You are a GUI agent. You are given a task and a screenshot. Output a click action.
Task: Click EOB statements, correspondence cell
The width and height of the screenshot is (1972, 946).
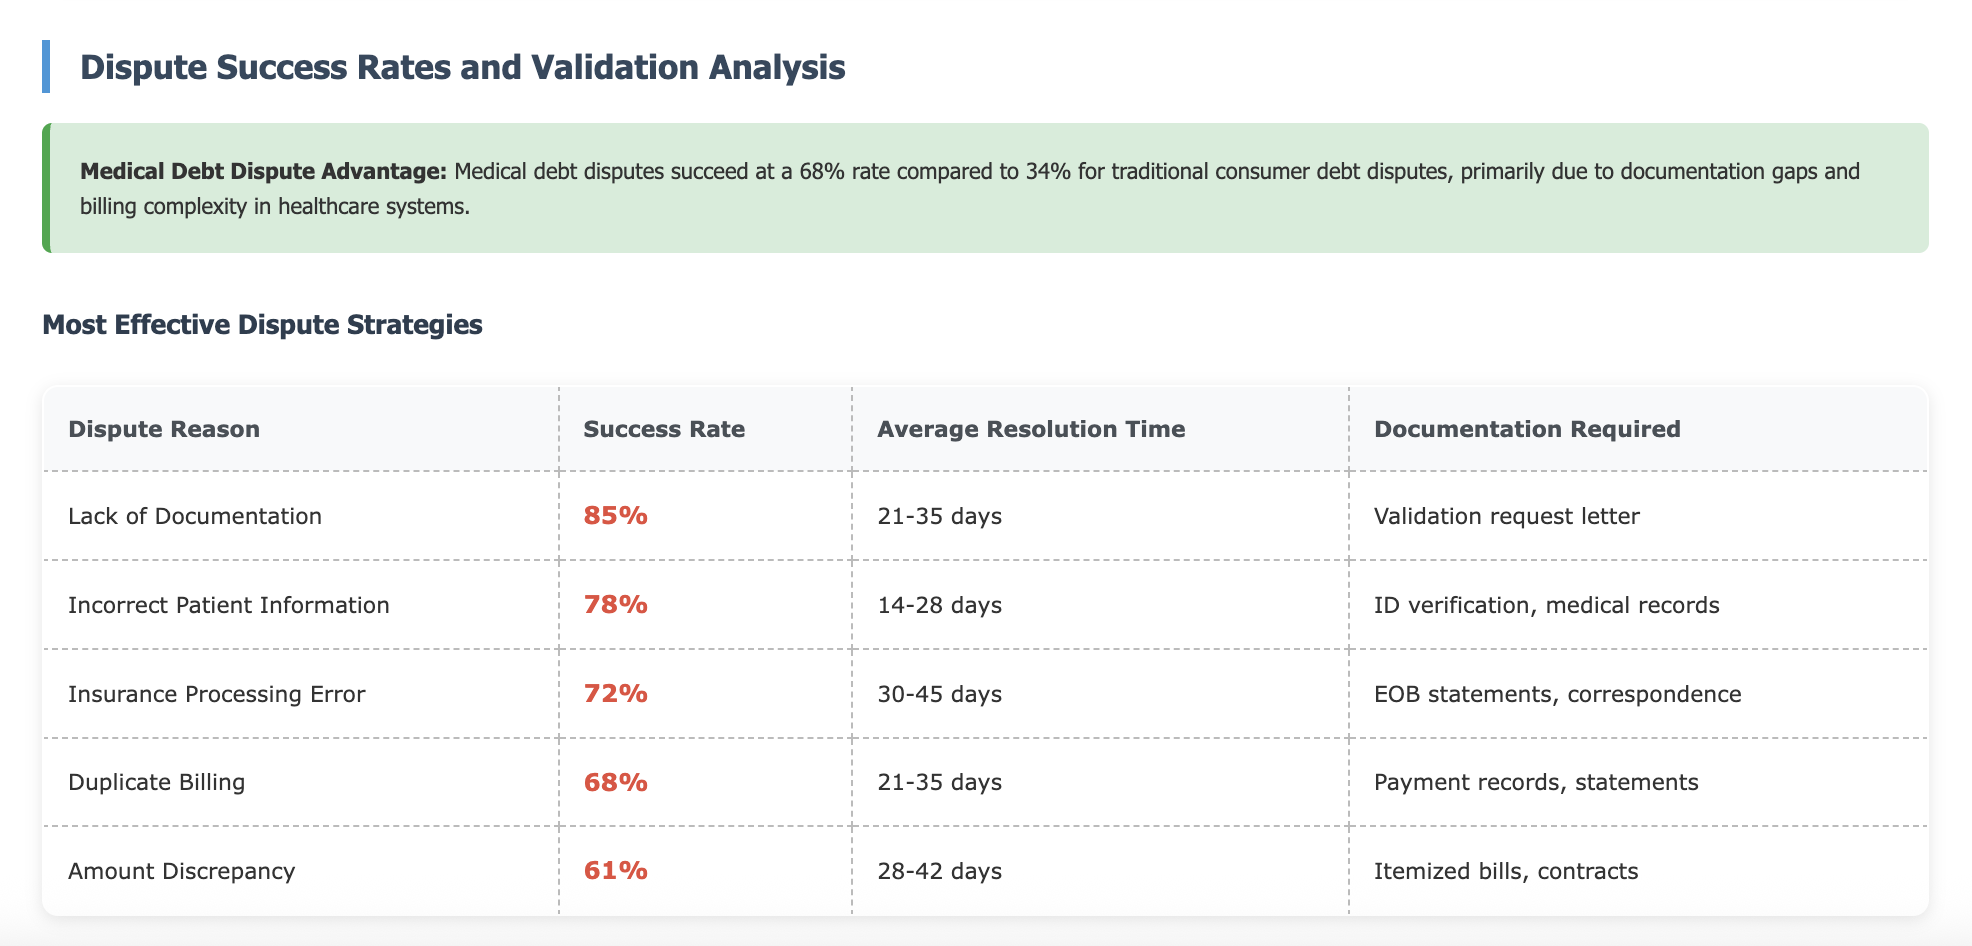1638,694
